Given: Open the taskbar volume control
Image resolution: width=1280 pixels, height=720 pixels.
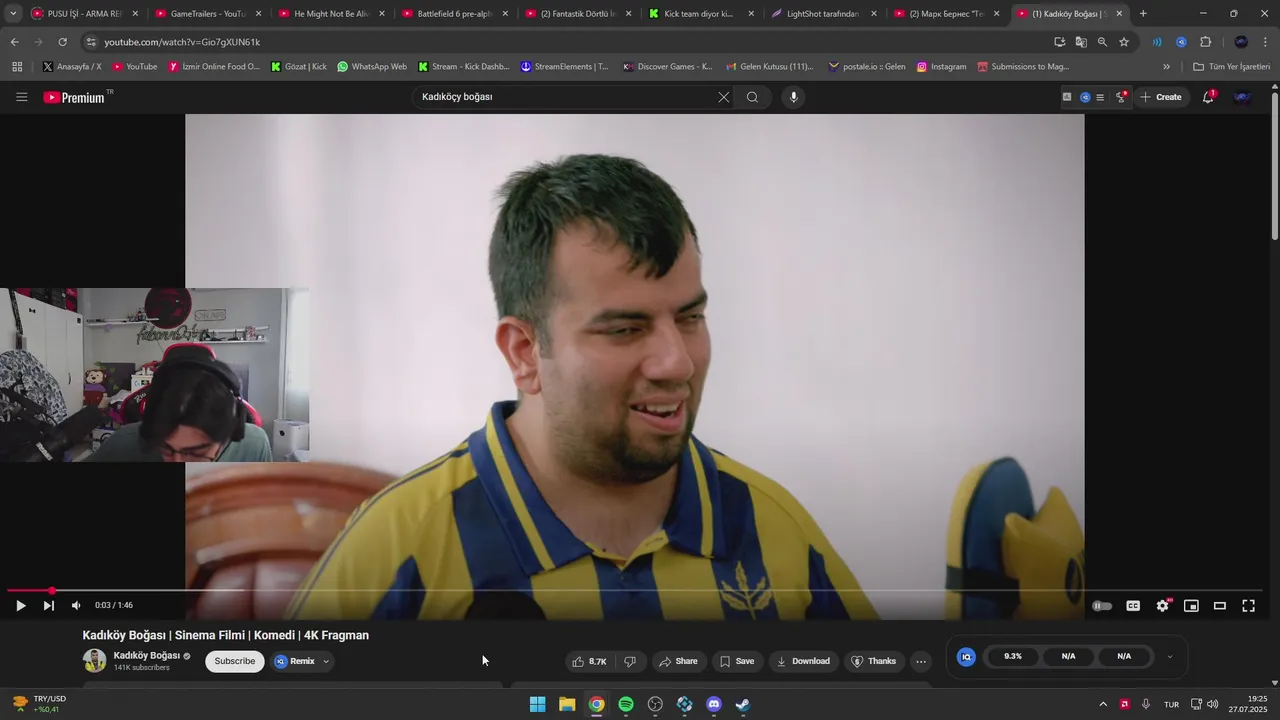Looking at the screenshot, I should tap(1212, 704).
